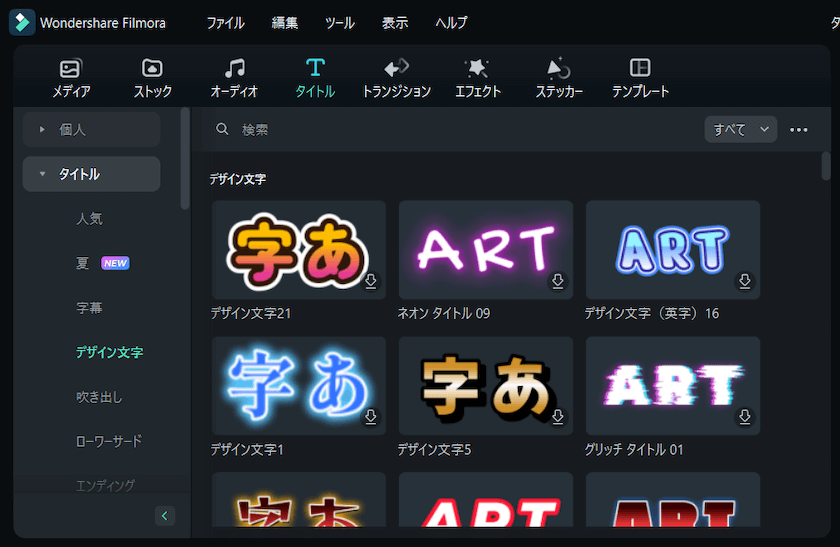Select 吹き出し in the sidebar
The image size is (840, 547).
[99, 397]
